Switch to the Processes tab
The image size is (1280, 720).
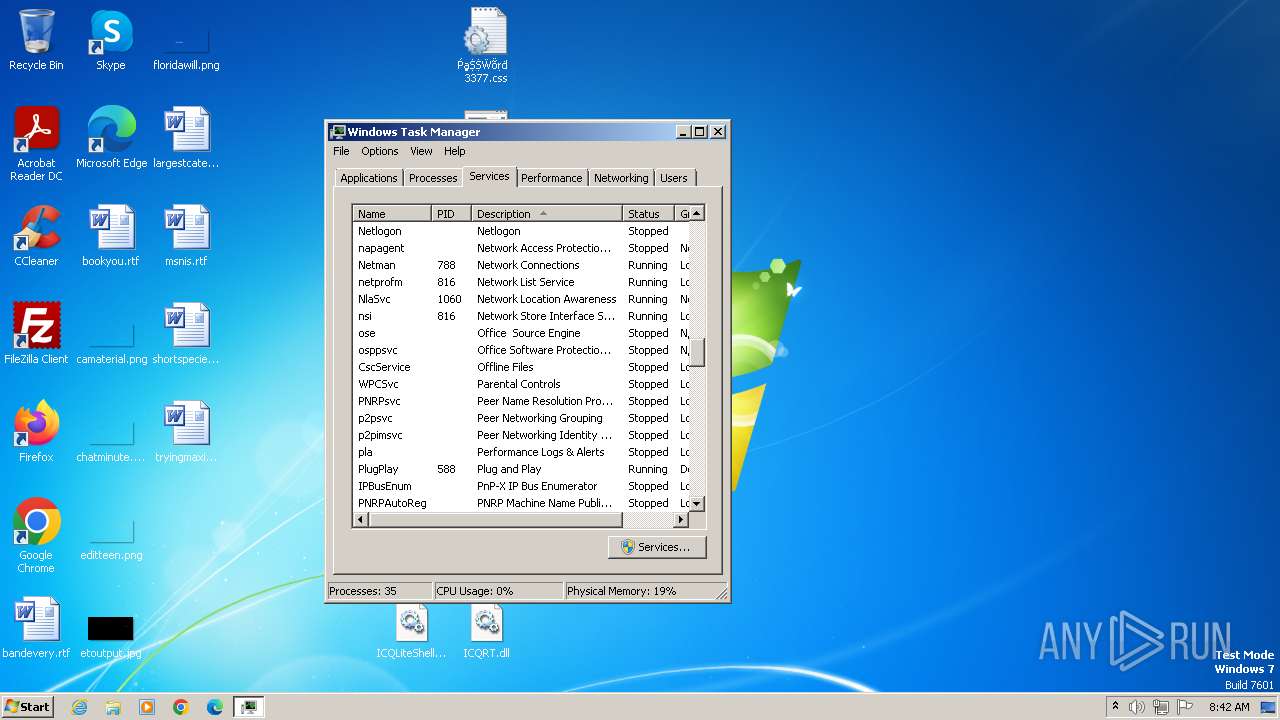point(433,178)
